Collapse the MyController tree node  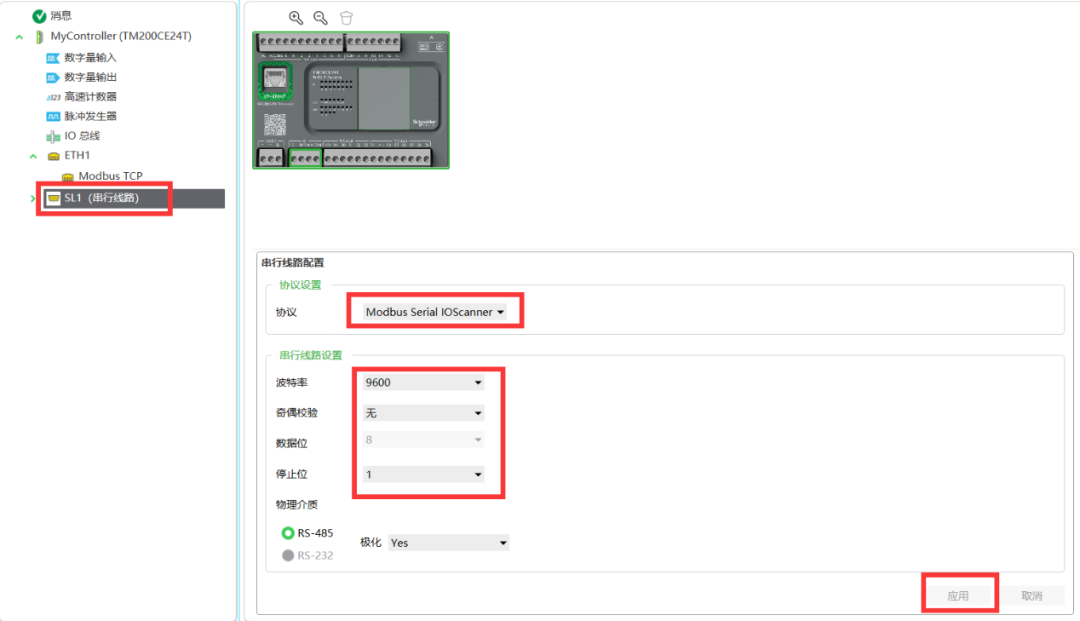(19, 37)
